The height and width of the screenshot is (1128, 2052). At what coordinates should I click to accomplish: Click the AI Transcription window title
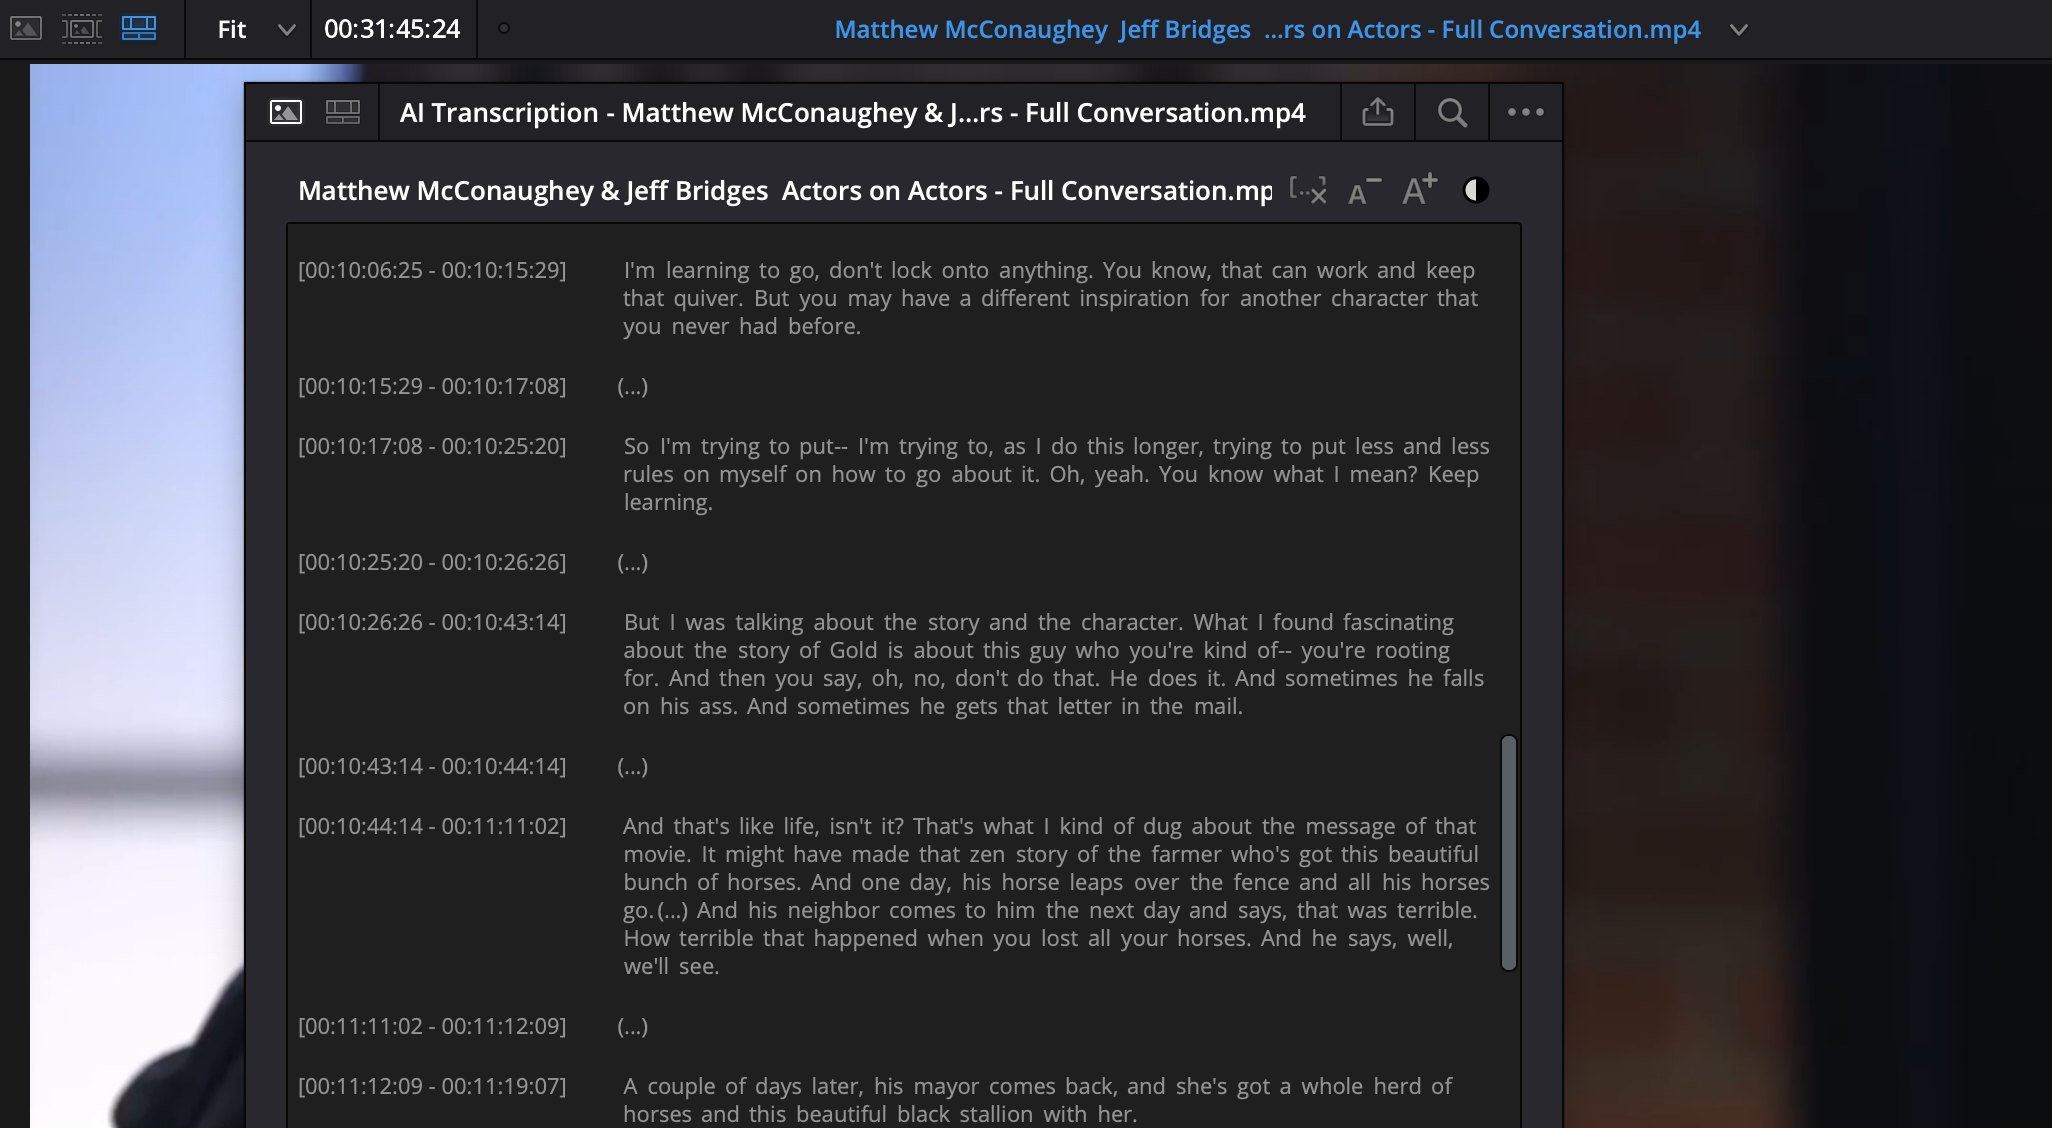(x=852, y=112)
